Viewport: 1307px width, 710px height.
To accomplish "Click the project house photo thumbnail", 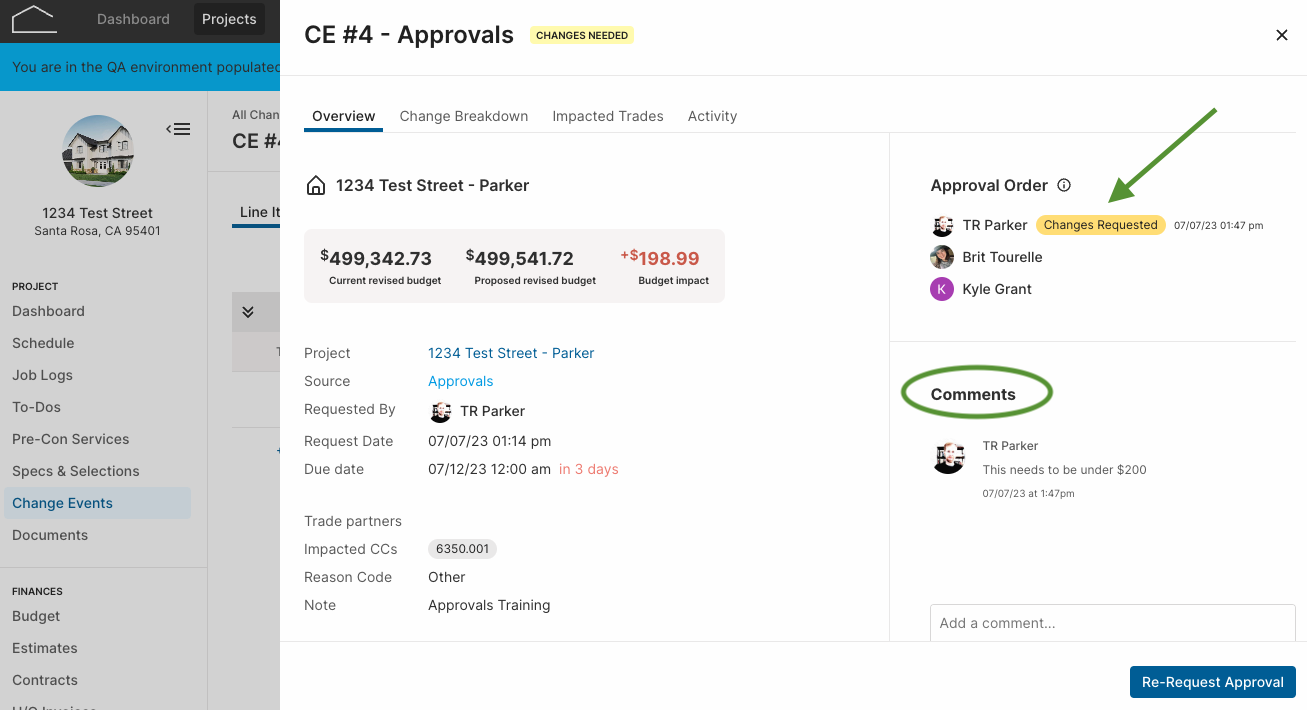I will click(98, 151).
